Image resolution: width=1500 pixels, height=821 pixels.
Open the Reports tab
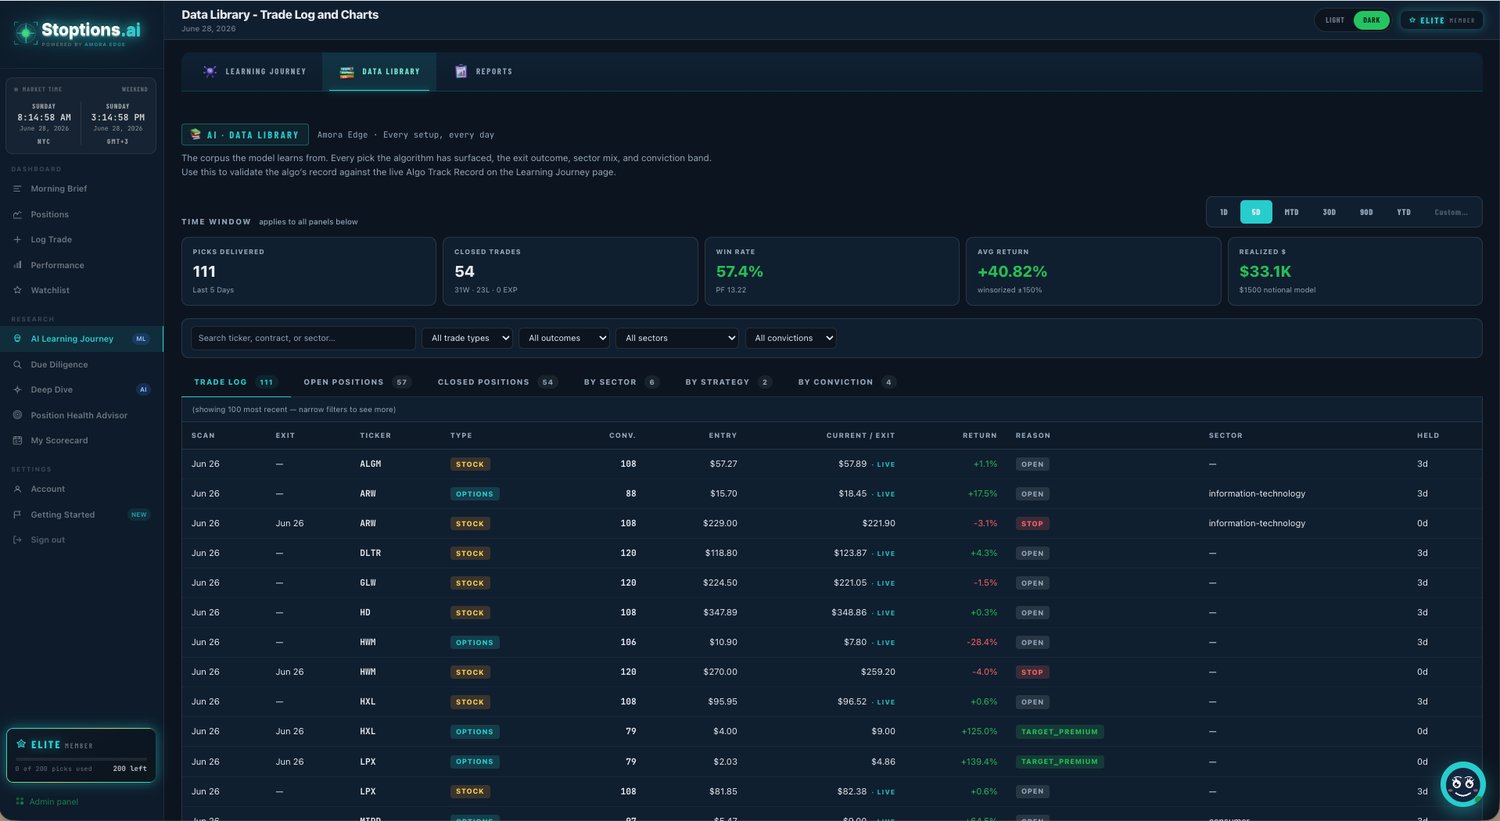pos(483,72)
